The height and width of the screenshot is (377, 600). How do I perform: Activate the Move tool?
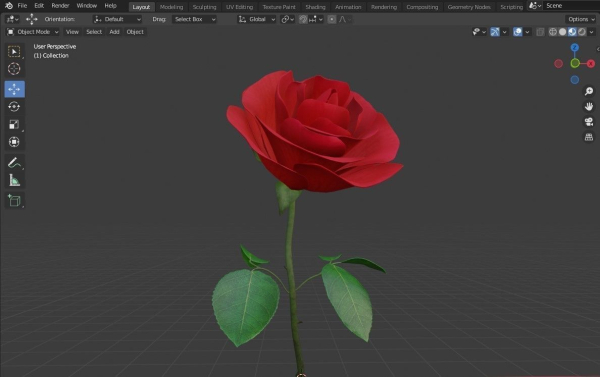pos(14,89)
